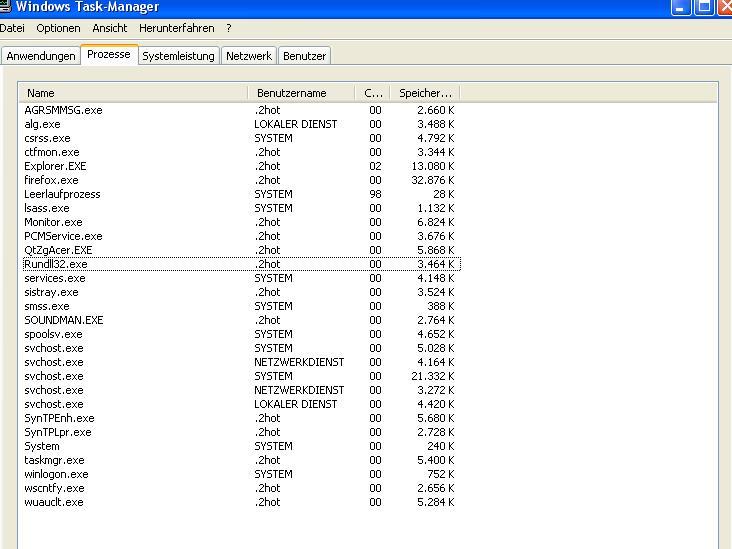This screenshot has height=549, width=732.
Task: Select the wscntfy.exe process
Action: [242, 488]
